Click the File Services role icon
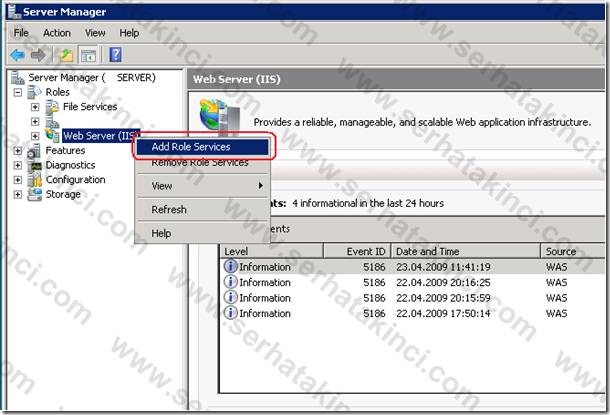Screen dimensions: 610x415 pyautogui.click(x=52, y=107)
